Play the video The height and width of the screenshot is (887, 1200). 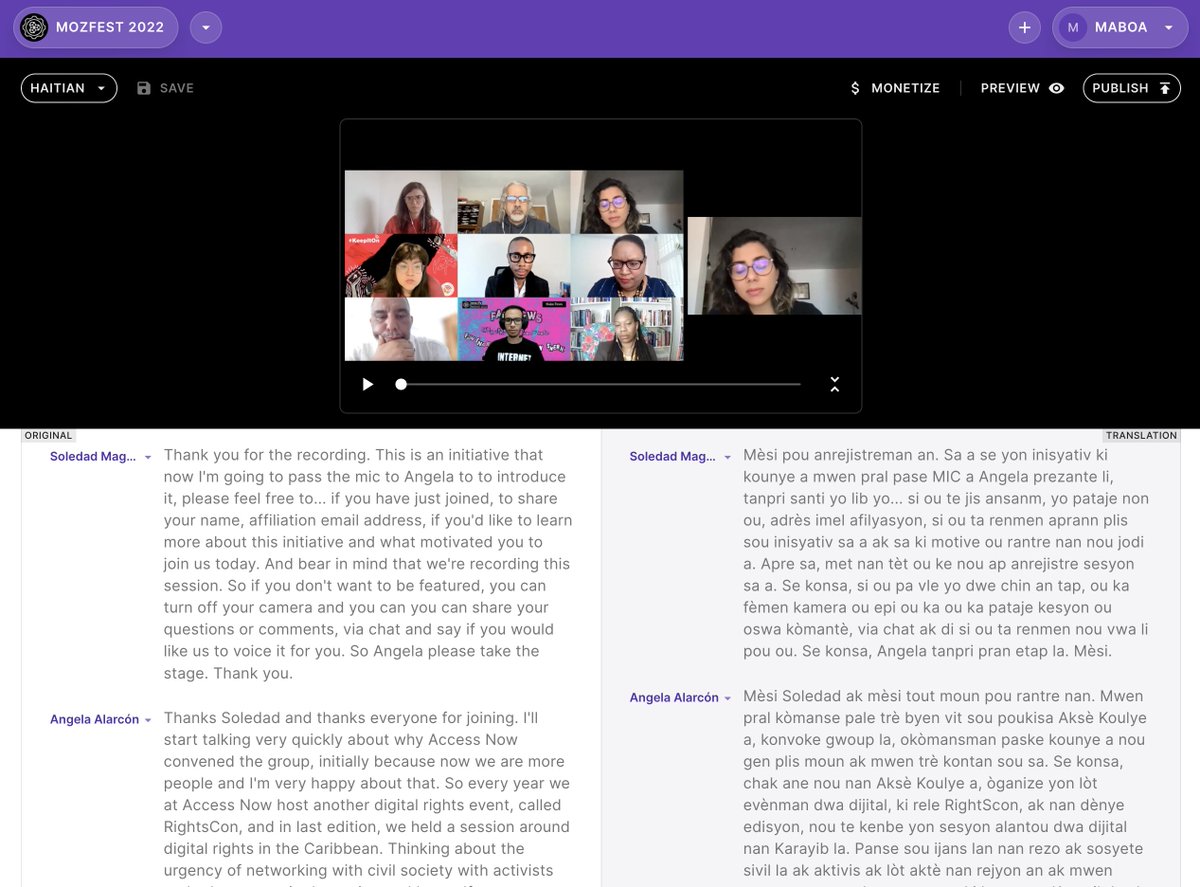point(367,384)
